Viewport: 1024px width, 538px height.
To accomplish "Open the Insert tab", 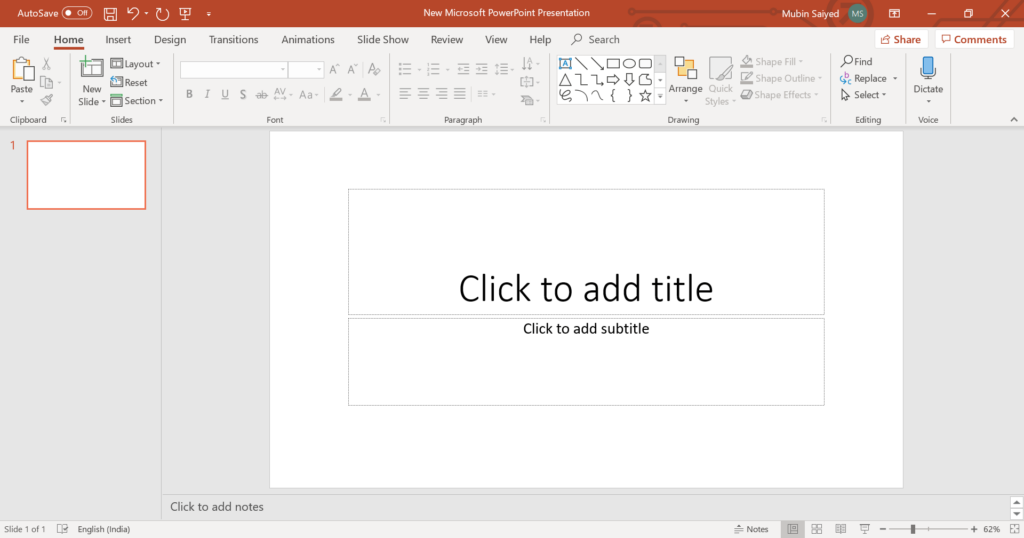I will coord(118,40).
